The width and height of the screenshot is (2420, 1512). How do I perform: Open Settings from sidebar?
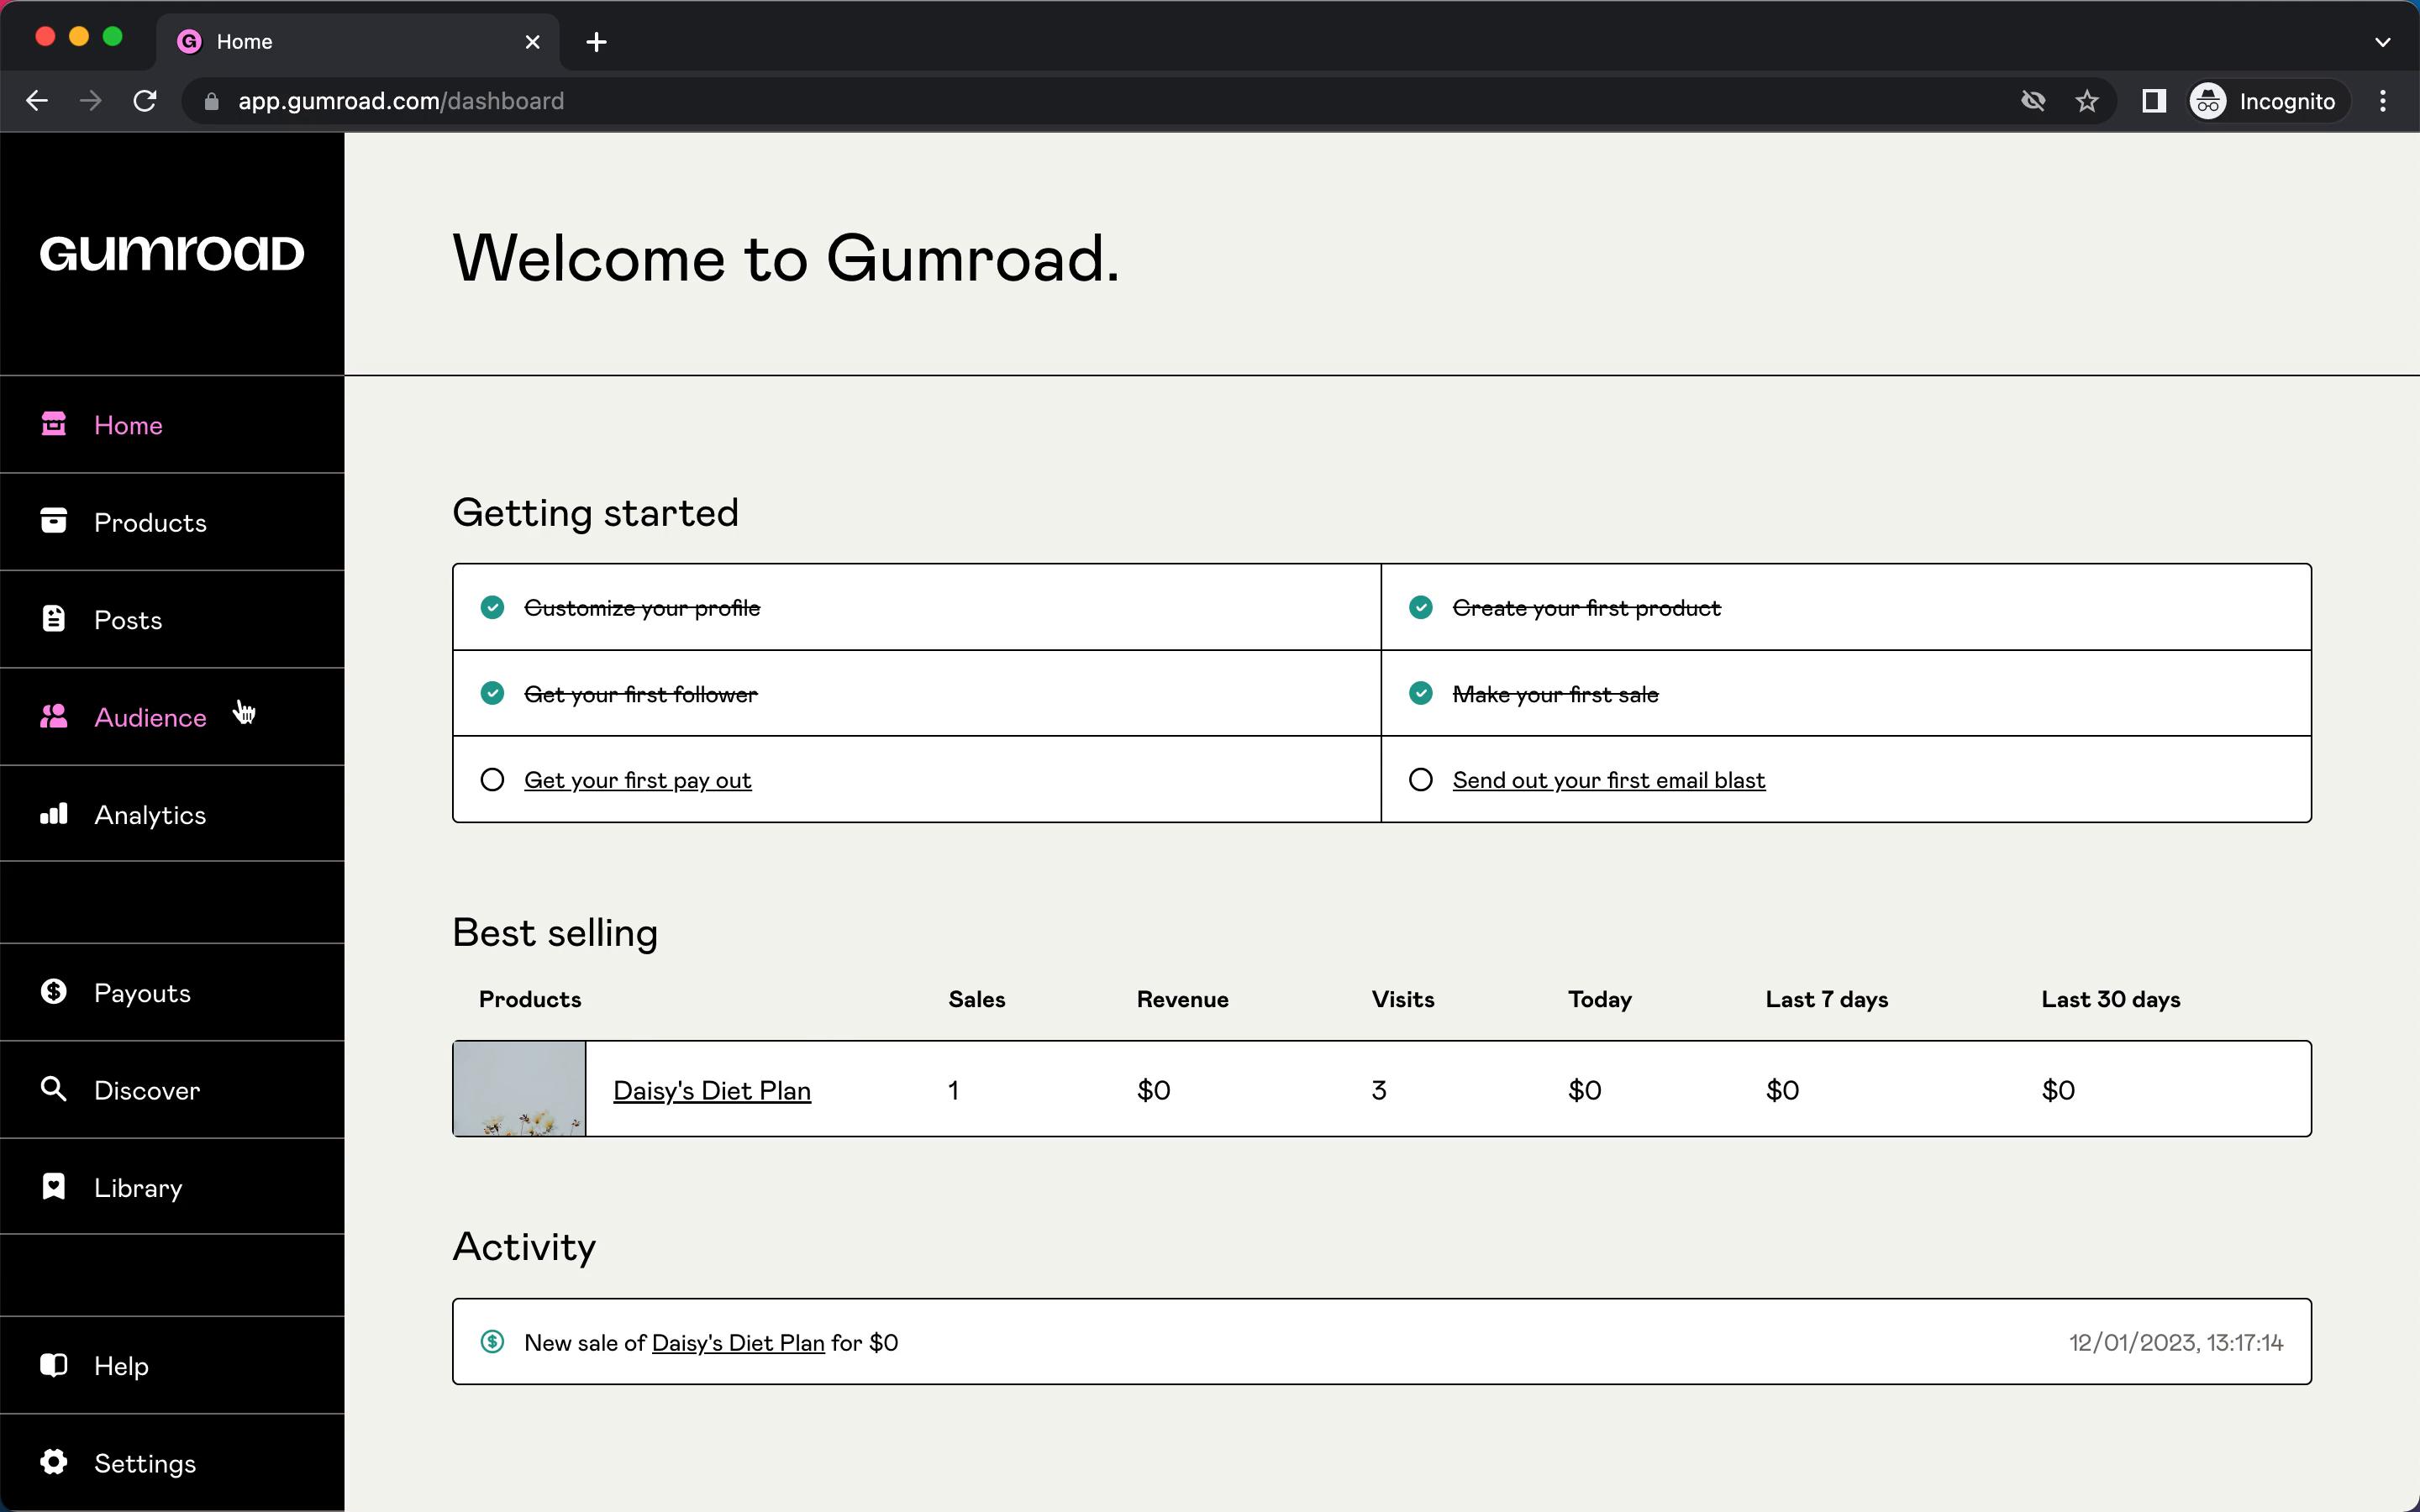click(145, 1463)
